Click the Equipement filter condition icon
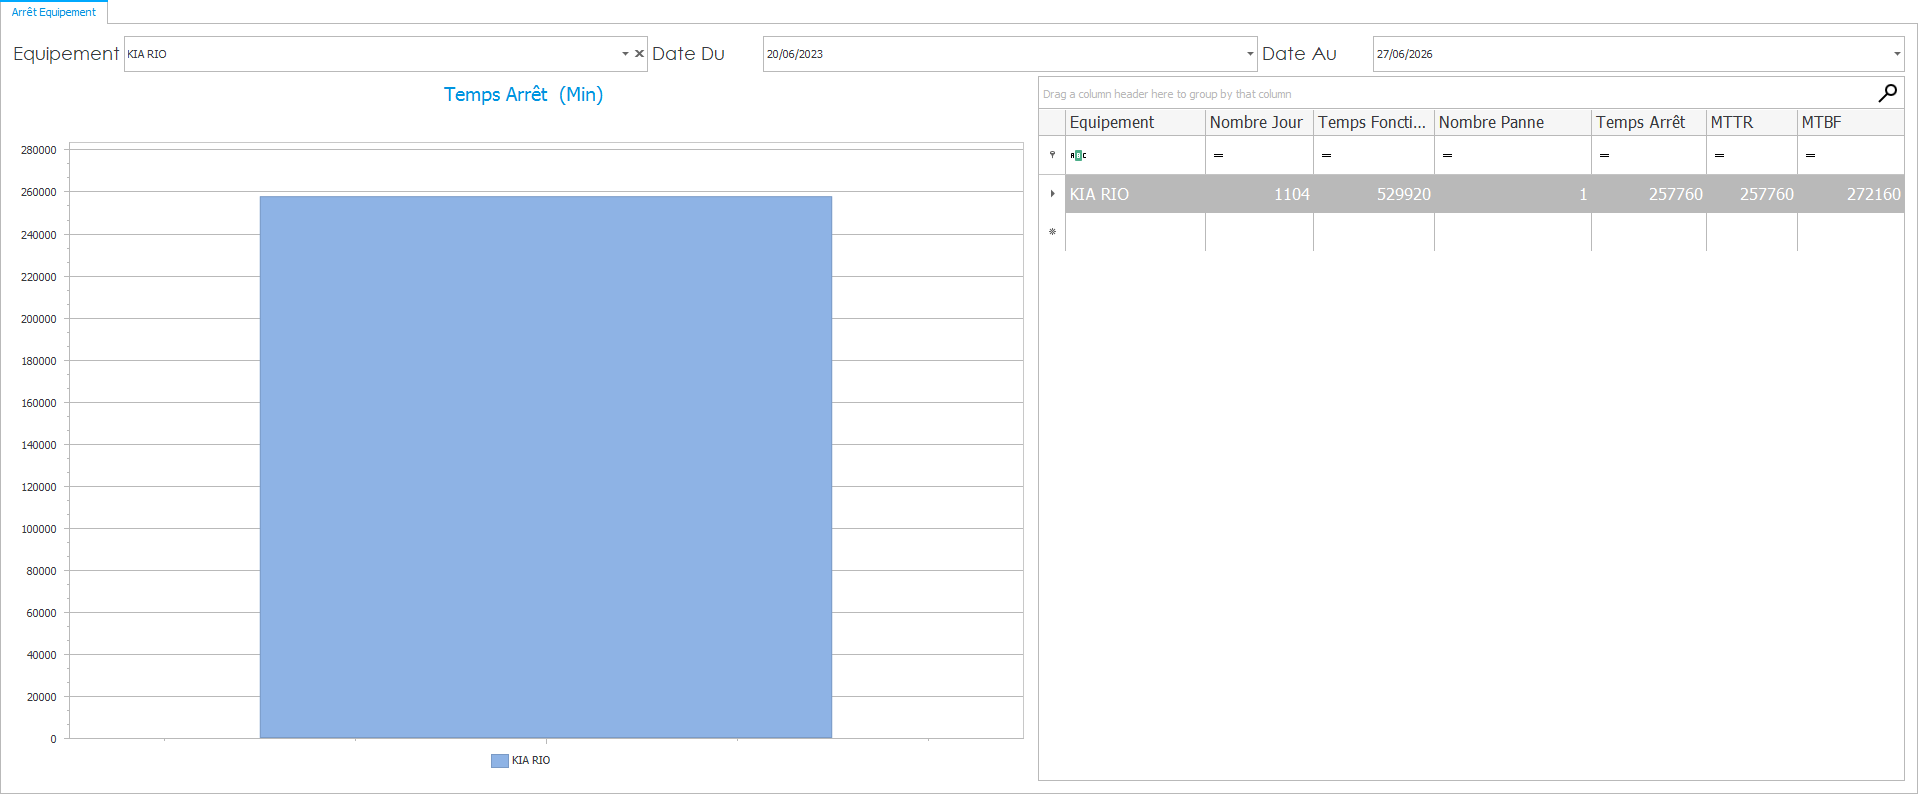This screenshot has height=794, width=1918. (1078, 155)
